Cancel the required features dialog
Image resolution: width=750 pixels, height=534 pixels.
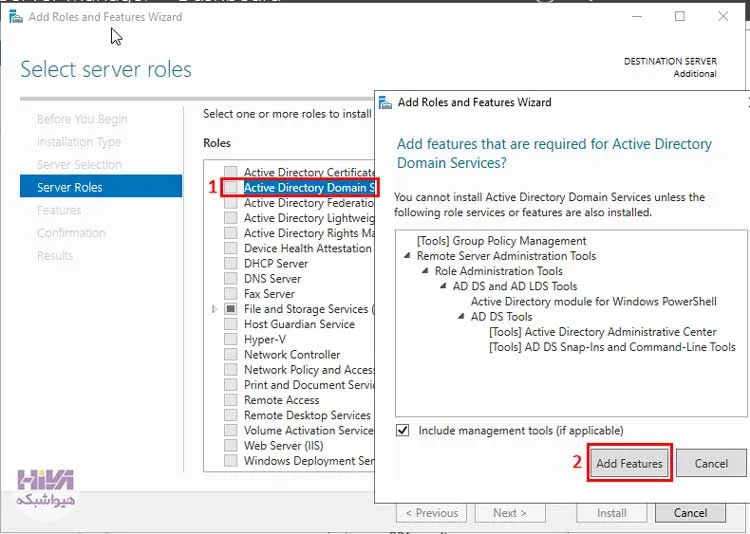pyautogui.click(x=711, y=463)
